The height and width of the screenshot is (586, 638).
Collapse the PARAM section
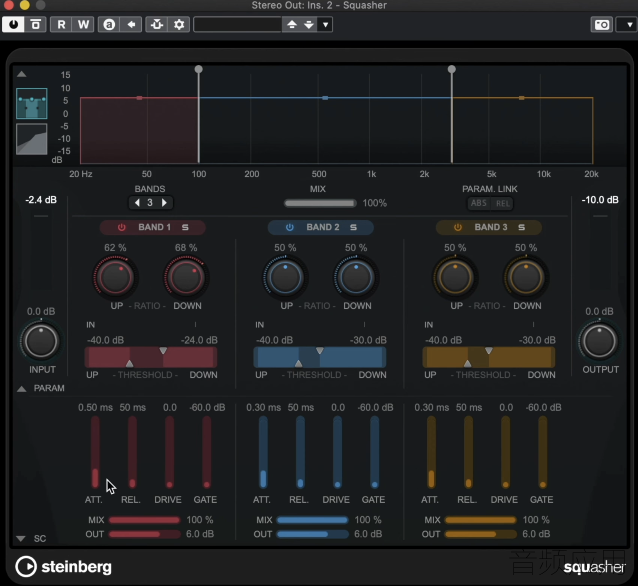tap(22, 389)
